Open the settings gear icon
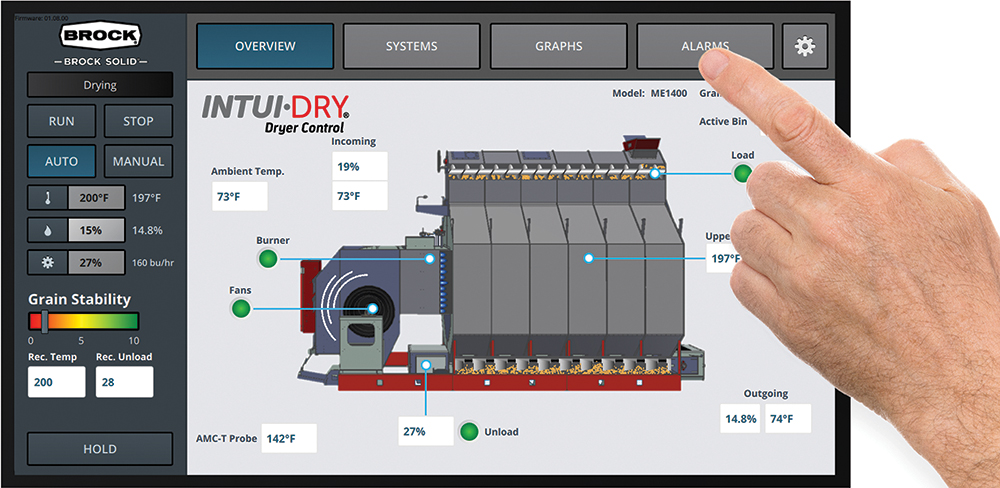Screen dimensions: 1000x488 coord(804,46)
